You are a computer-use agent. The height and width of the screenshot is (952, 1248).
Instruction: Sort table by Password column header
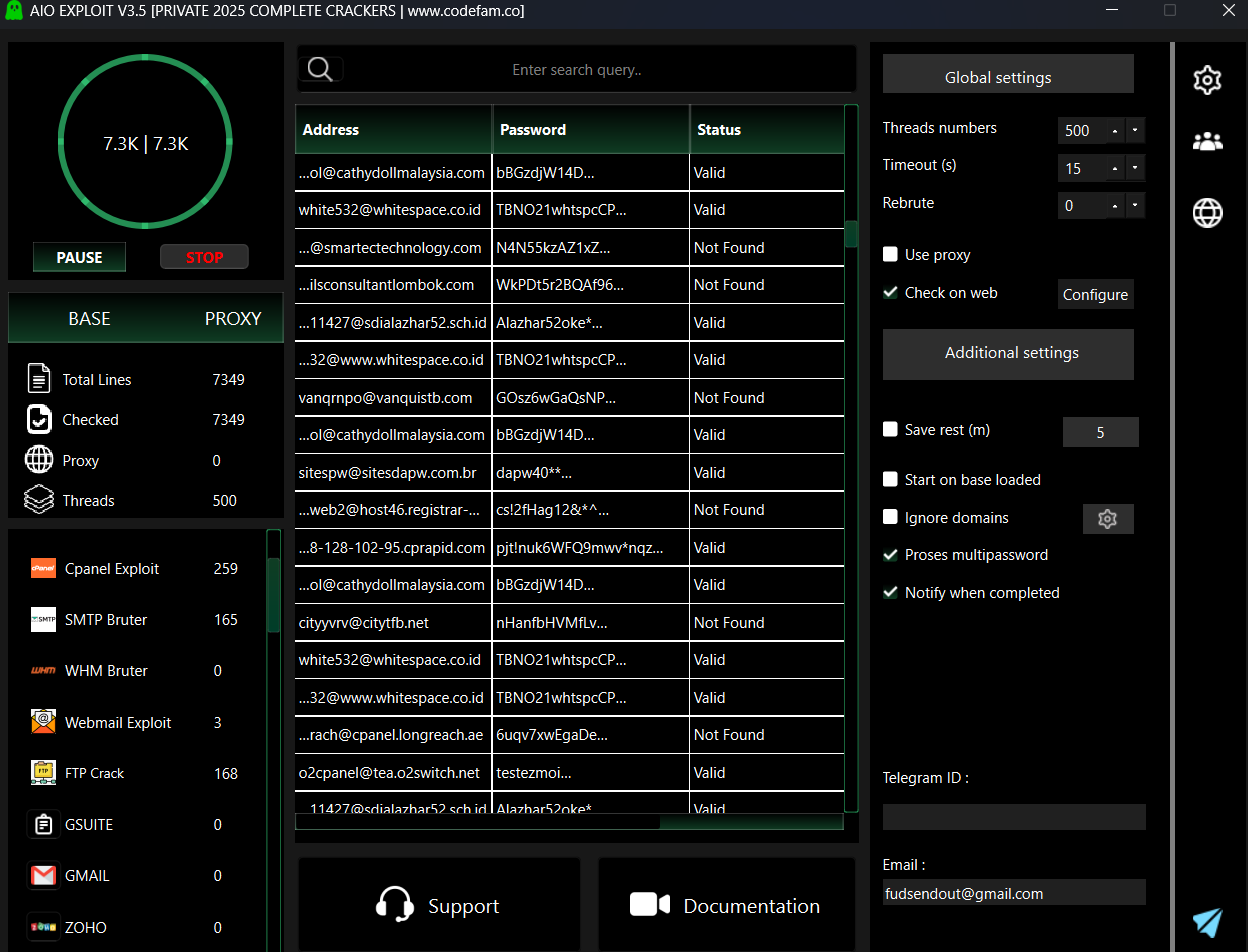tap(591, 129)
